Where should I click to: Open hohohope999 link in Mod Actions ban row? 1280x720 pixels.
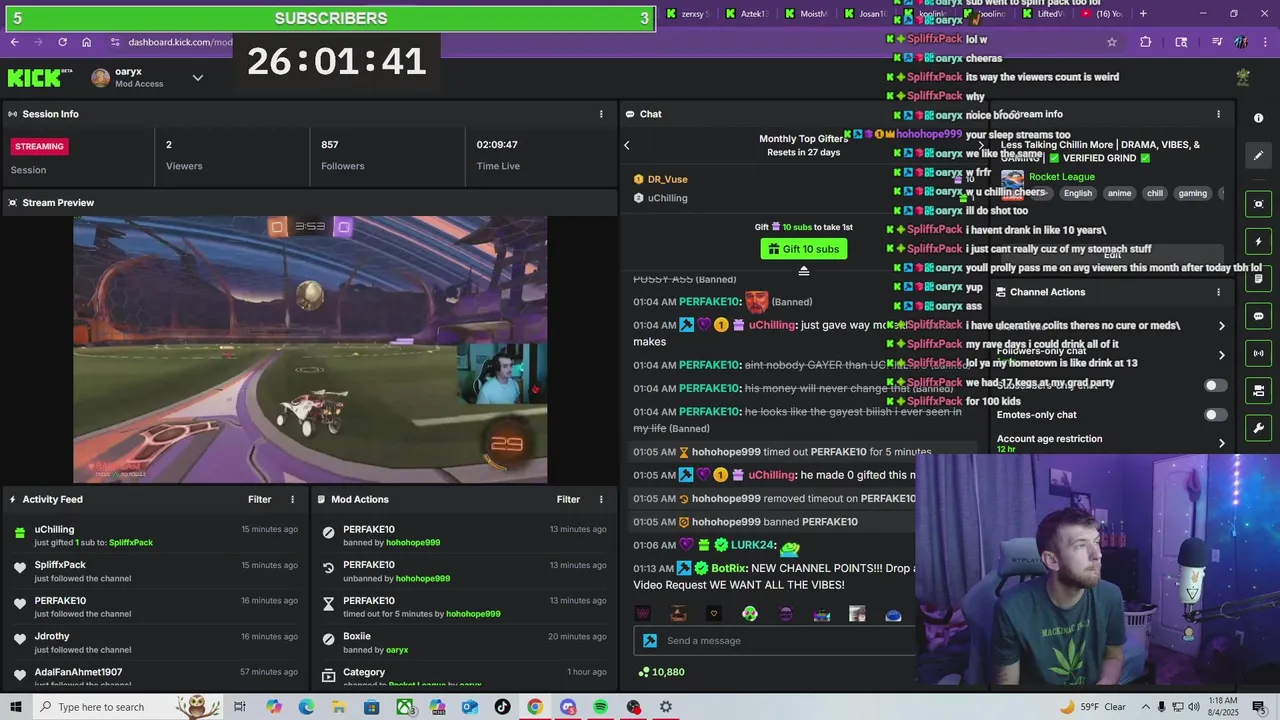coord(413,543)
